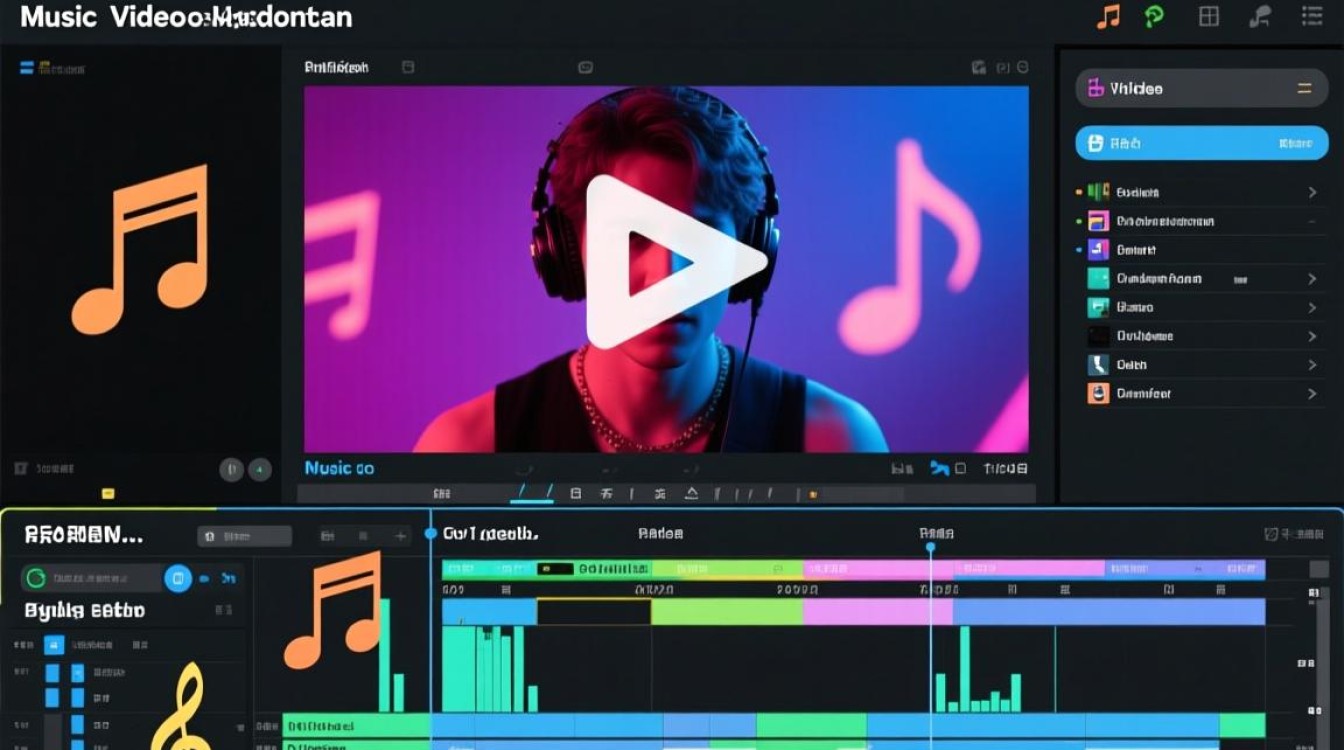Click the big orange music note in left panel
Screen dimensions: 1344x750
pos(140,249)
